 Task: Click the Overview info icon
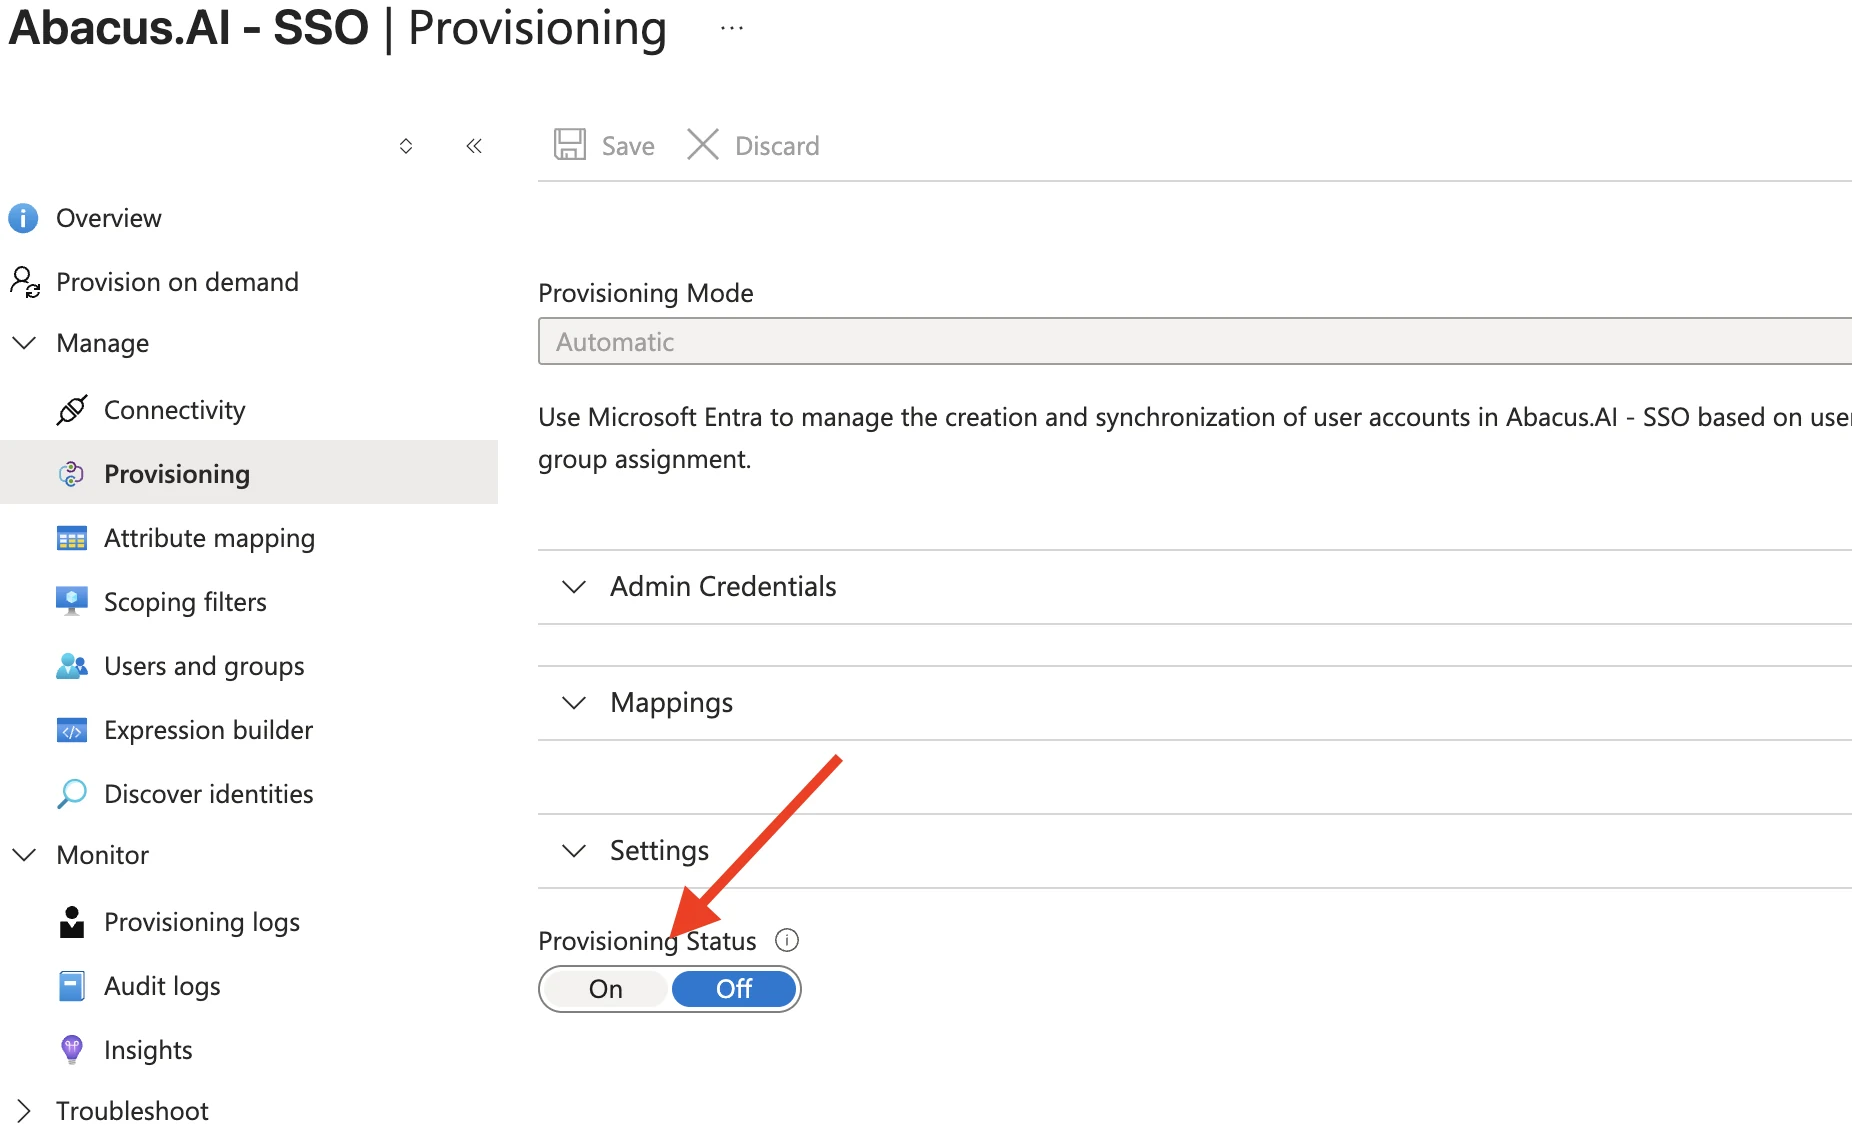click(x=23, y=218)
